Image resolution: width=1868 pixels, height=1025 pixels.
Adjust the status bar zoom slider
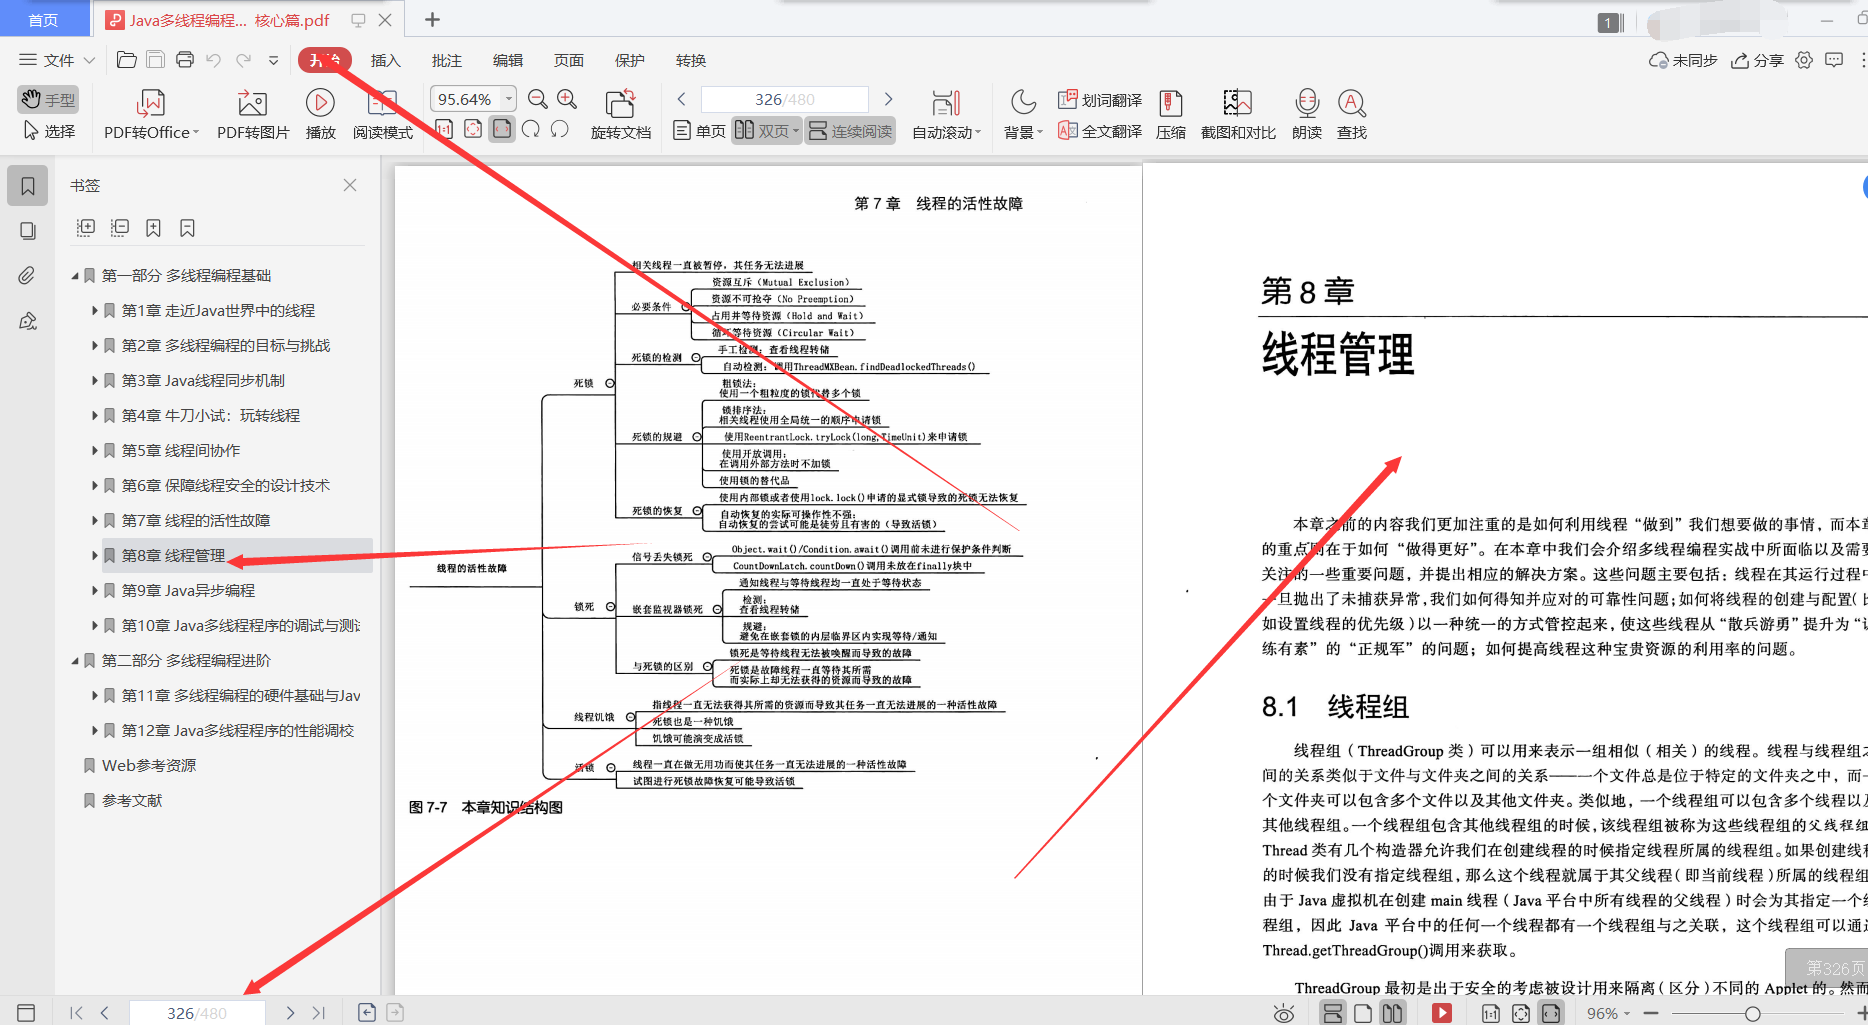click(1752, 1013)
